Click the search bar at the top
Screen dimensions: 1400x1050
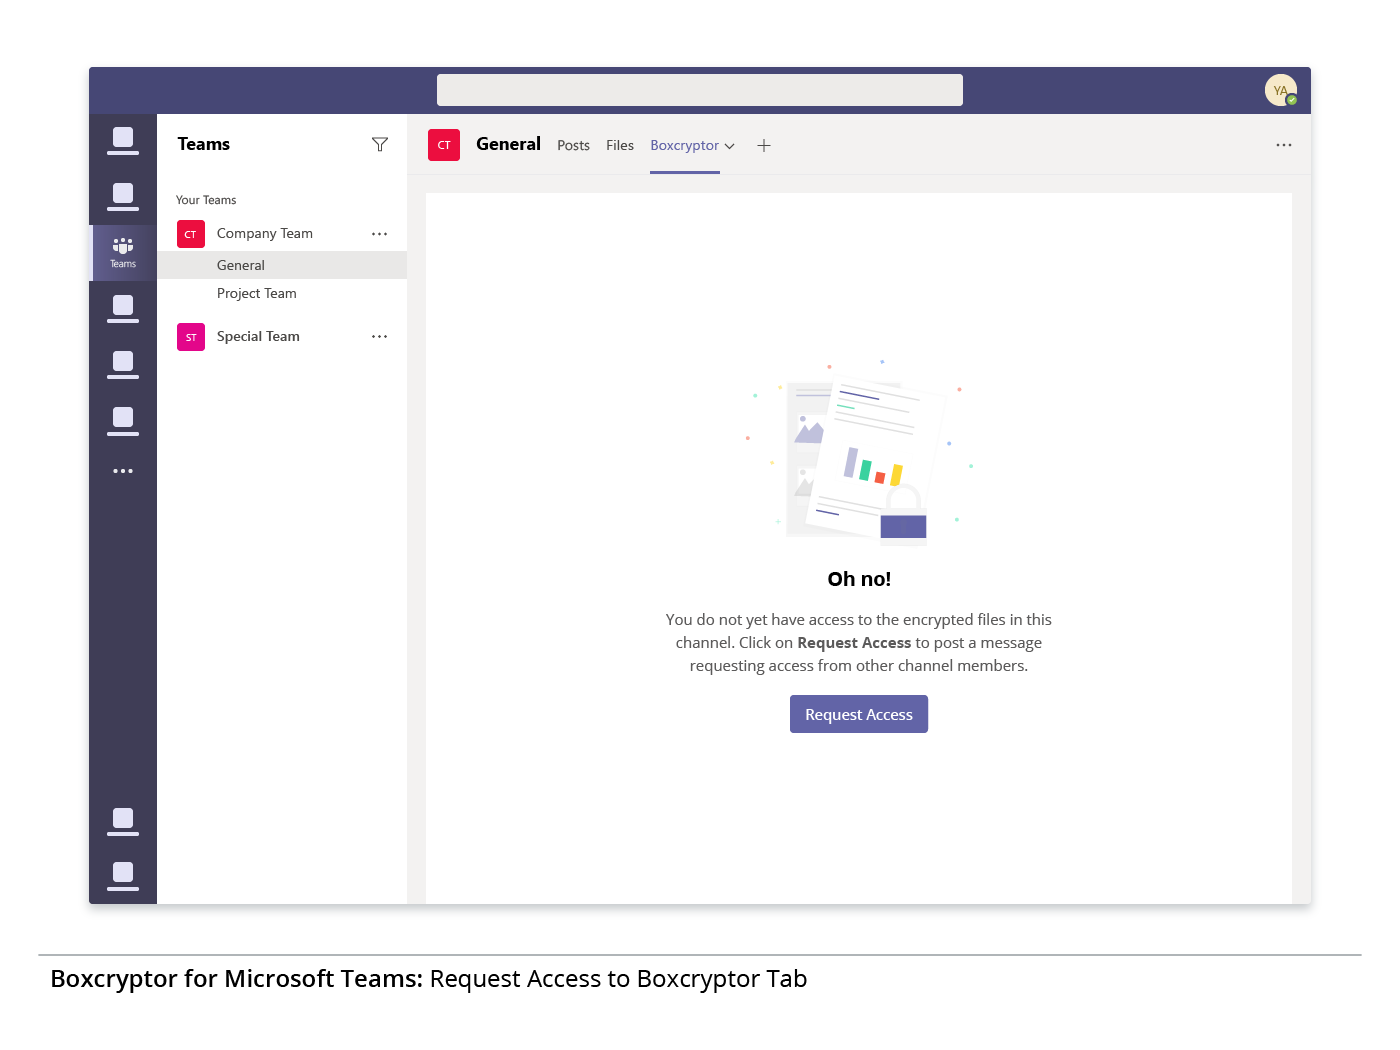[x=700, y=90]
